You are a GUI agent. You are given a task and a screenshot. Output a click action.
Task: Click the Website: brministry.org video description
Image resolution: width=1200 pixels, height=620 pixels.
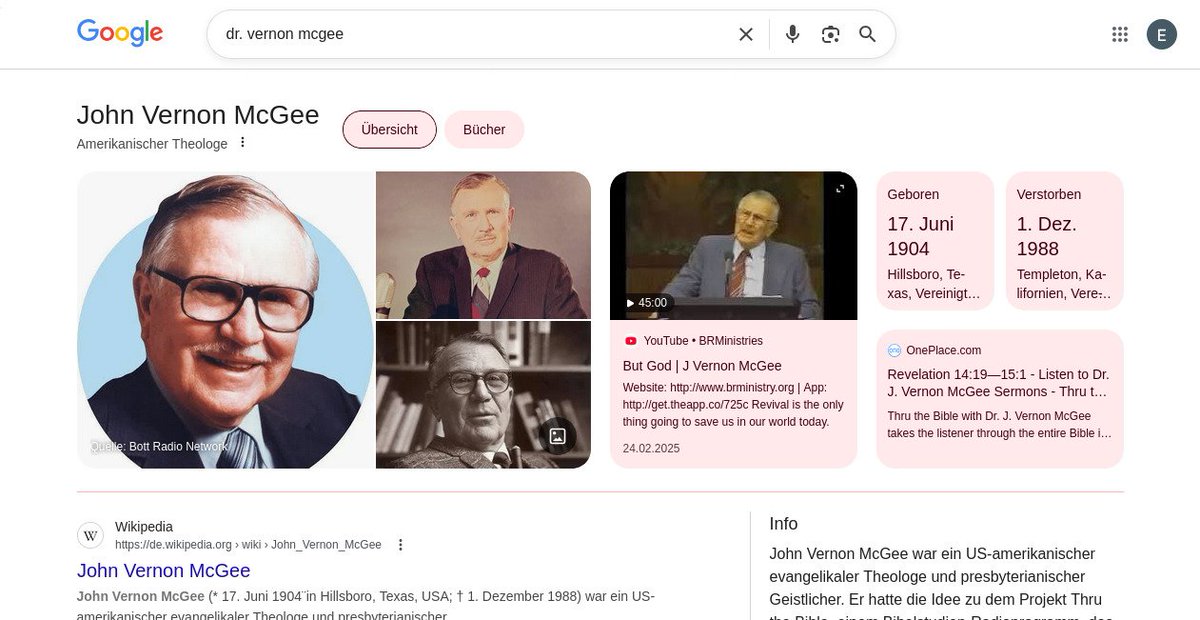(733, 405)
